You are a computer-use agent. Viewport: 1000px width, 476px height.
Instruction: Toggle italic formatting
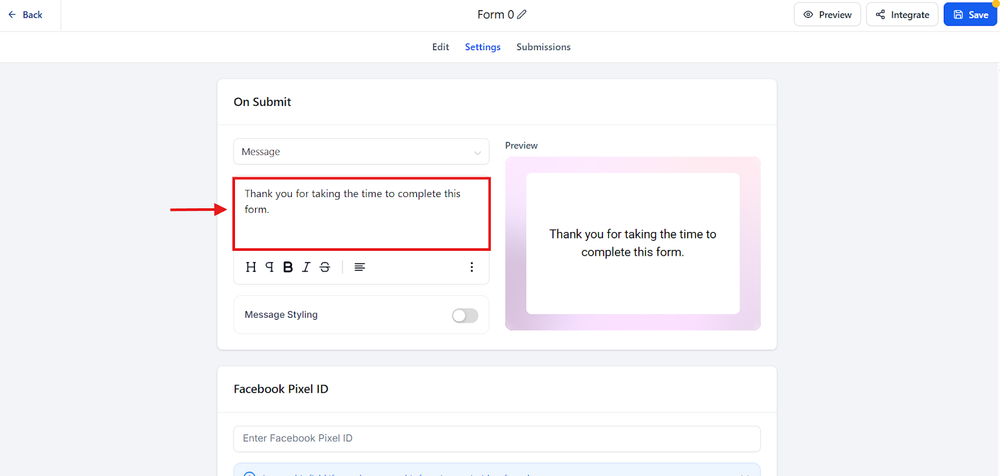(x=306, y=267)
